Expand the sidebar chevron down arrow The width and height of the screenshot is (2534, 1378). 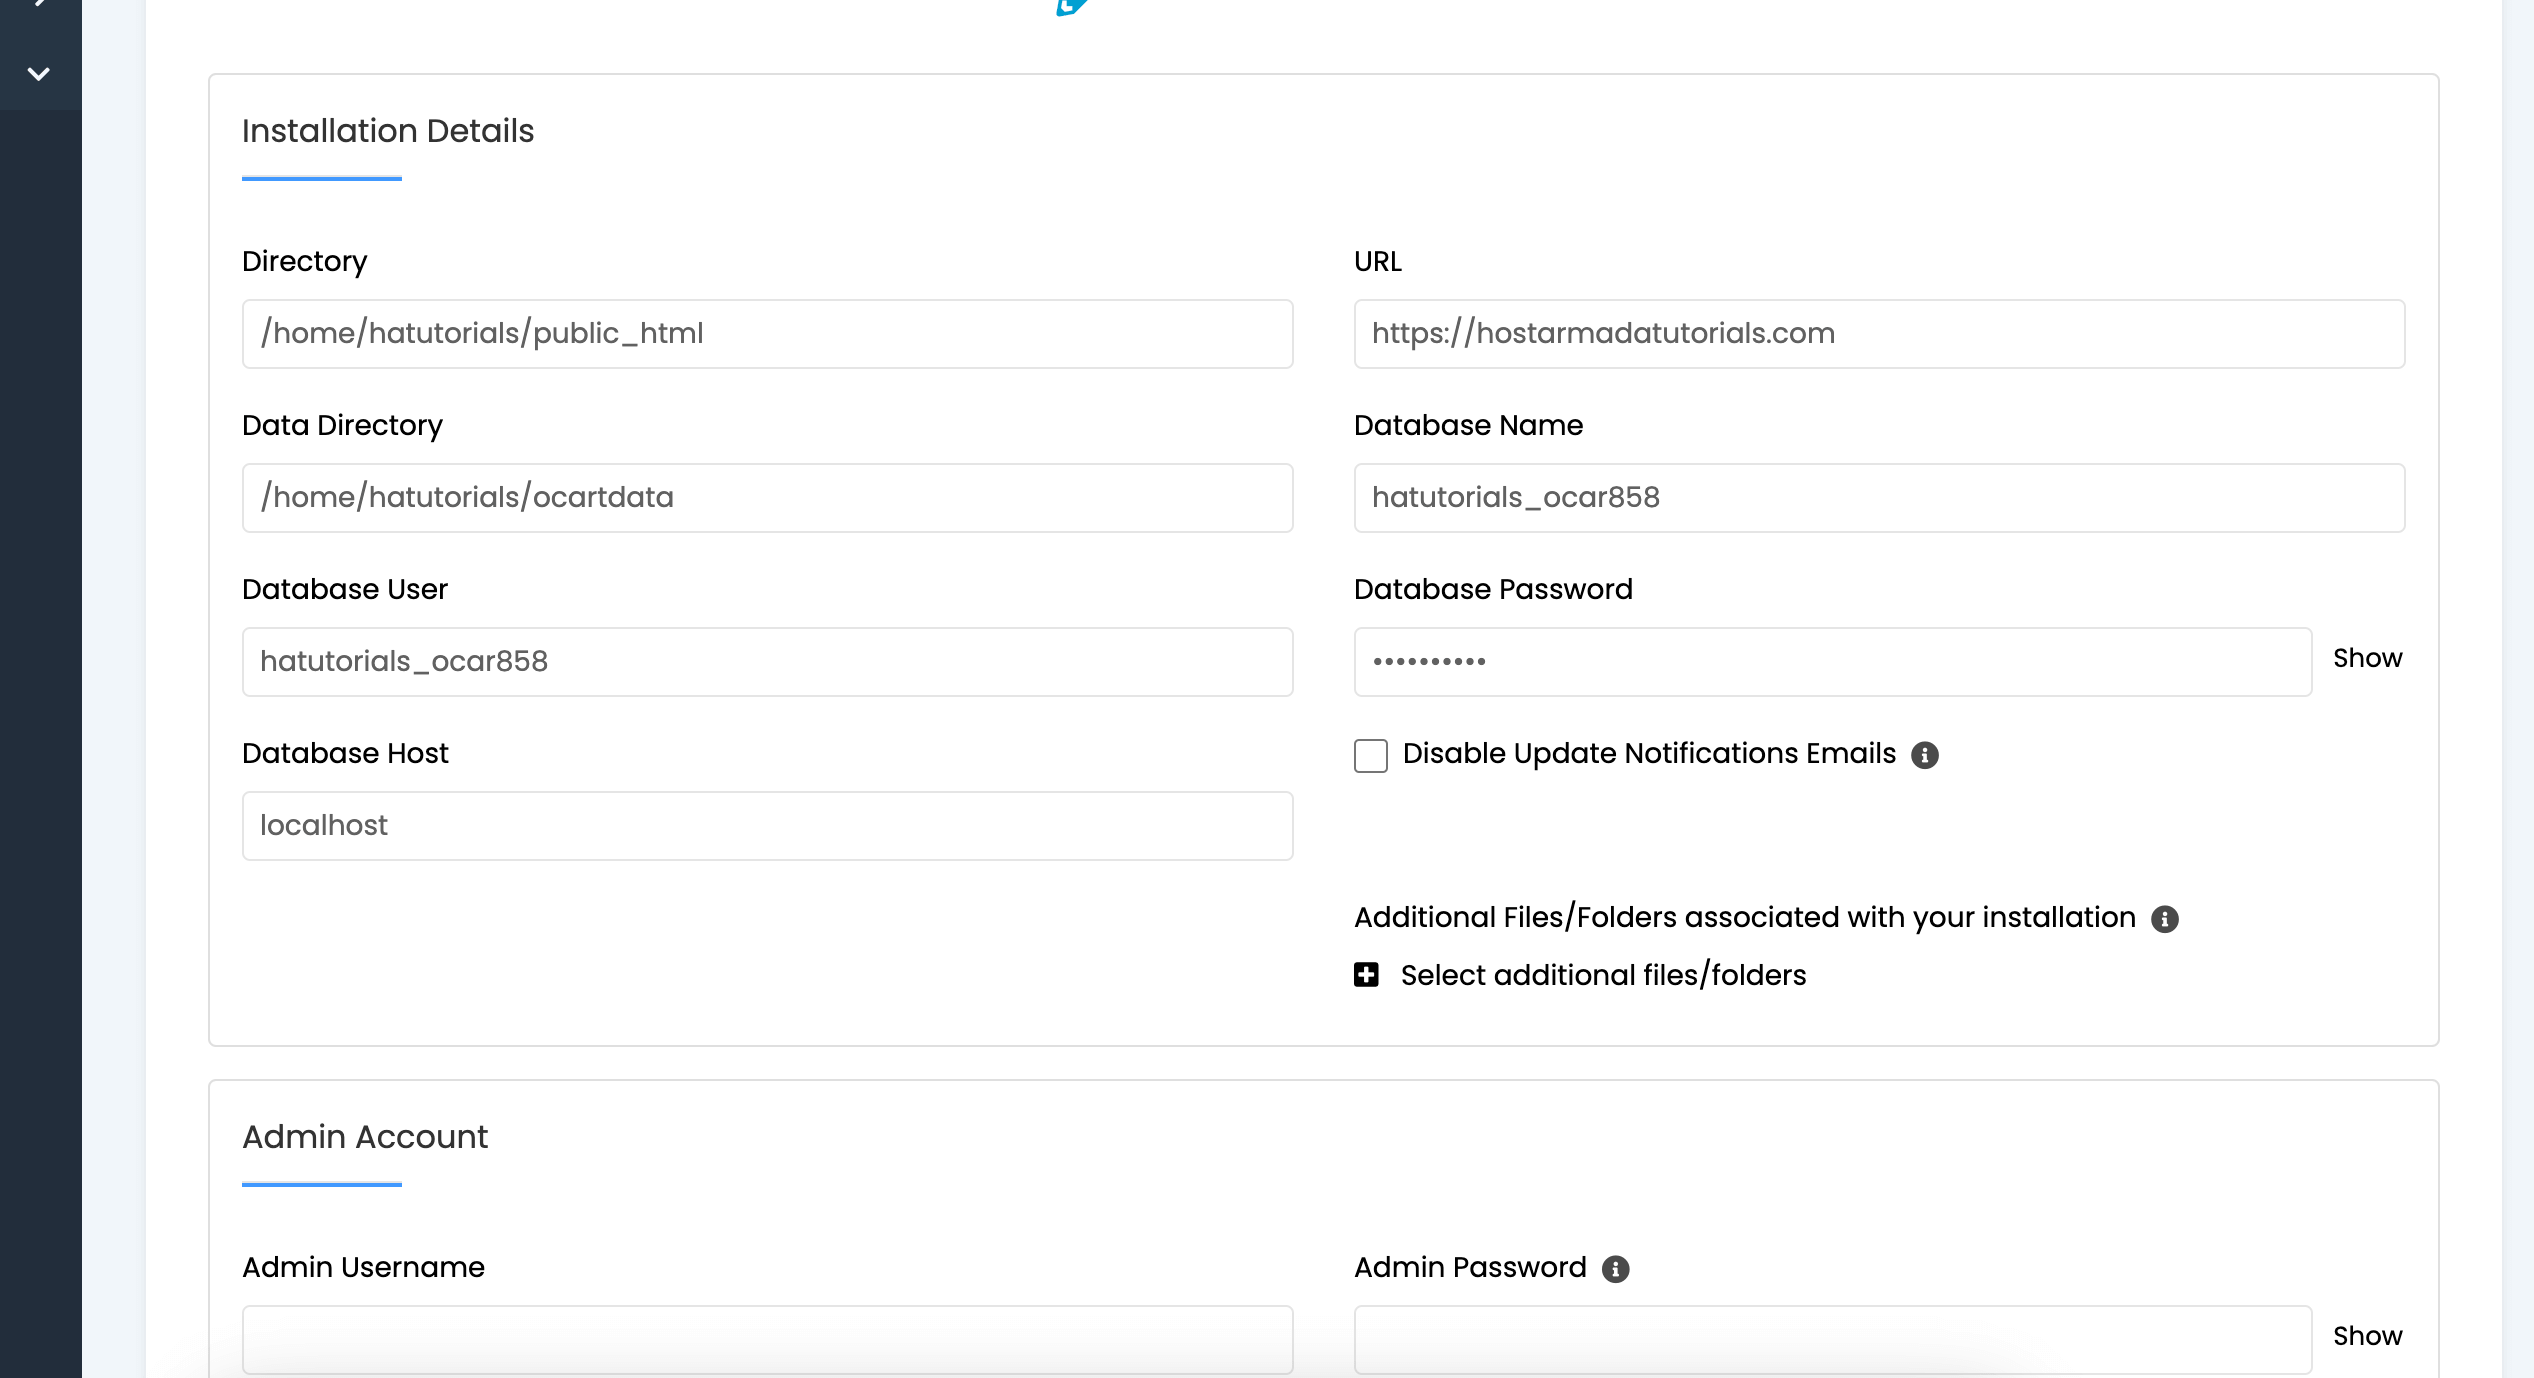click(39, 74)
